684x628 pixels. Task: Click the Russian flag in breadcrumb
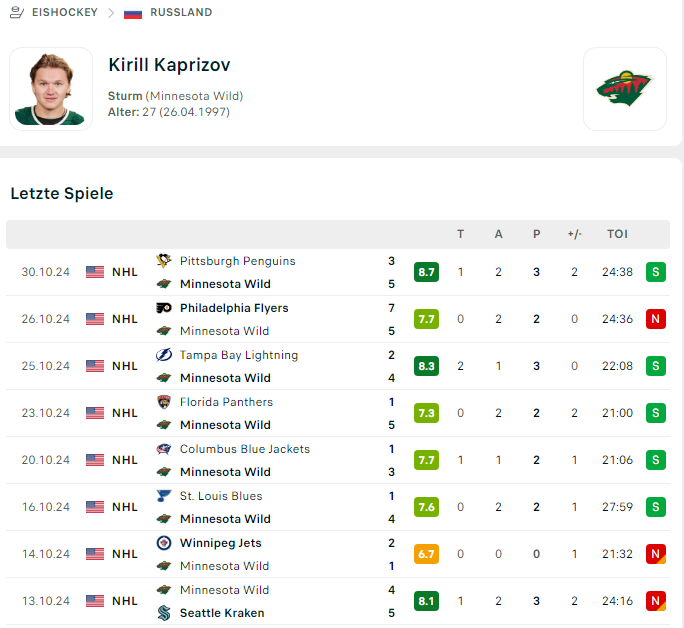pos(132,13)
